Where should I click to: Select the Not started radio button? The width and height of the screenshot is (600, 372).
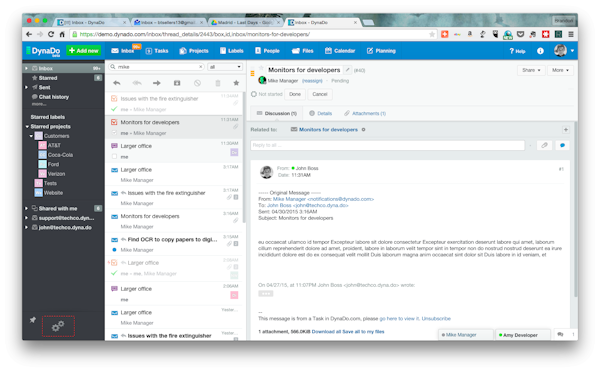pos(254,94)
